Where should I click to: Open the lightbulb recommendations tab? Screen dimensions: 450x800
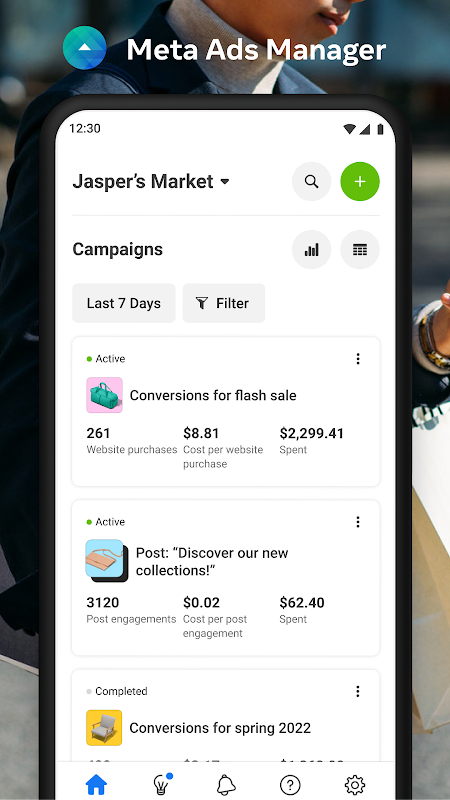pyautogui.click(x=162, y=783)
